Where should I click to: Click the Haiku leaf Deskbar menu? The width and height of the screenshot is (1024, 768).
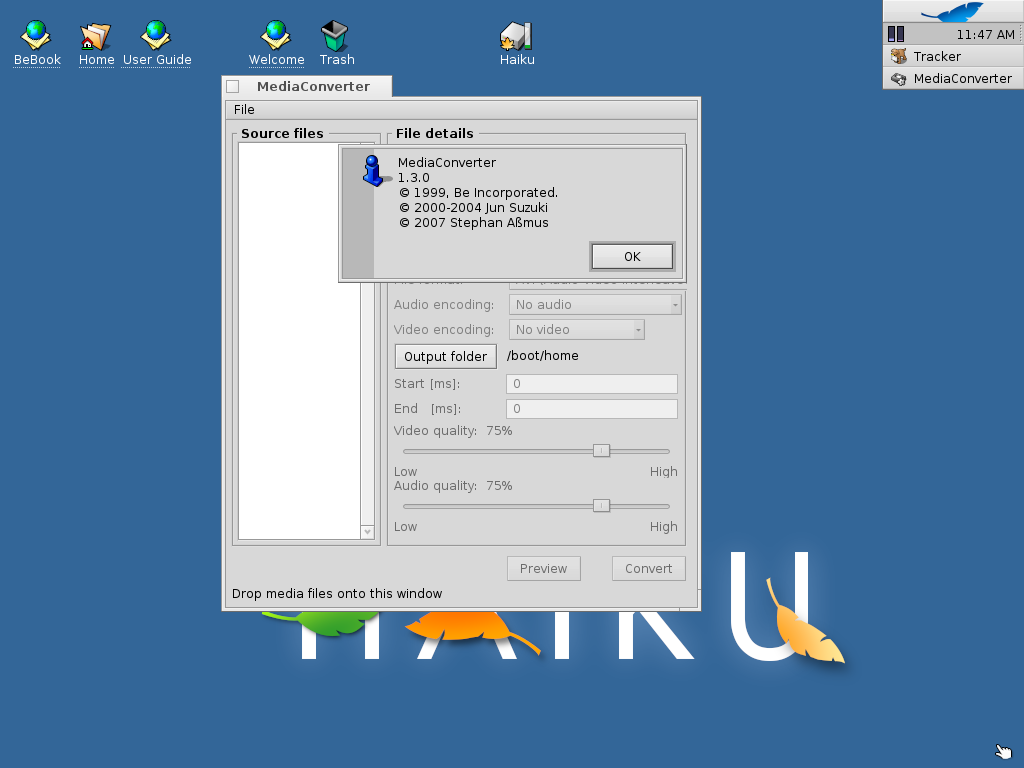point(953,11)
